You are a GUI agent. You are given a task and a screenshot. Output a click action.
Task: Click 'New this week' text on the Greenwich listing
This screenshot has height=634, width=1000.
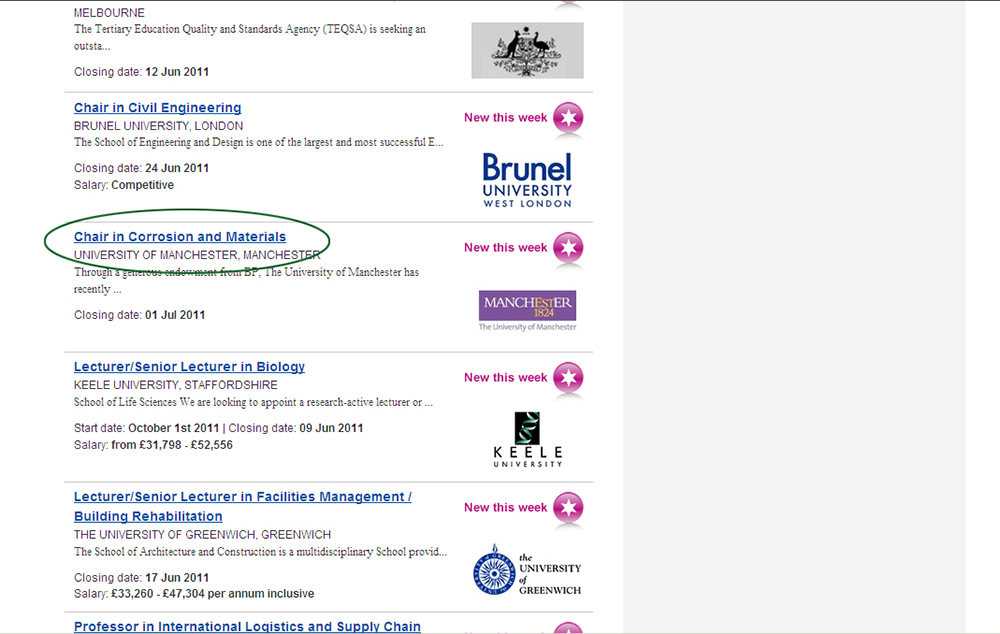point(505,508)
